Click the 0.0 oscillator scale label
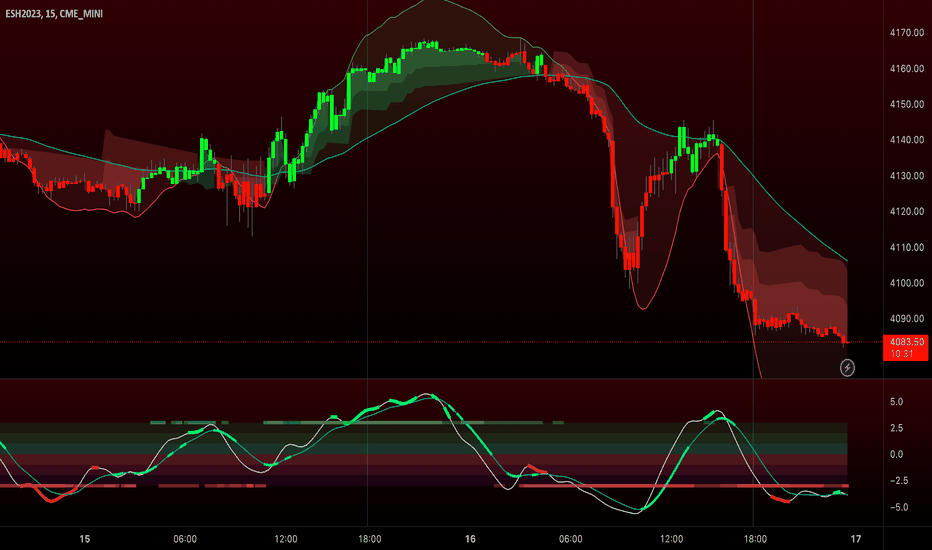 (896, 454)
